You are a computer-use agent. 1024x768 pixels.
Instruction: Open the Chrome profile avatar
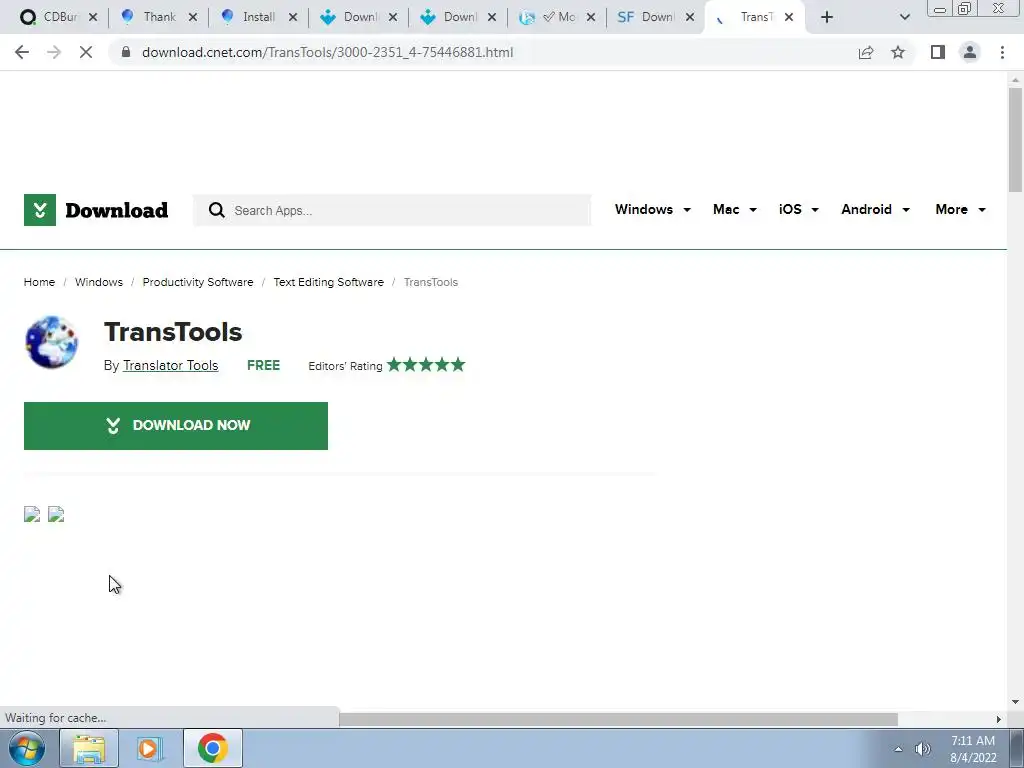pyautogui.click(x=970, y=52)
